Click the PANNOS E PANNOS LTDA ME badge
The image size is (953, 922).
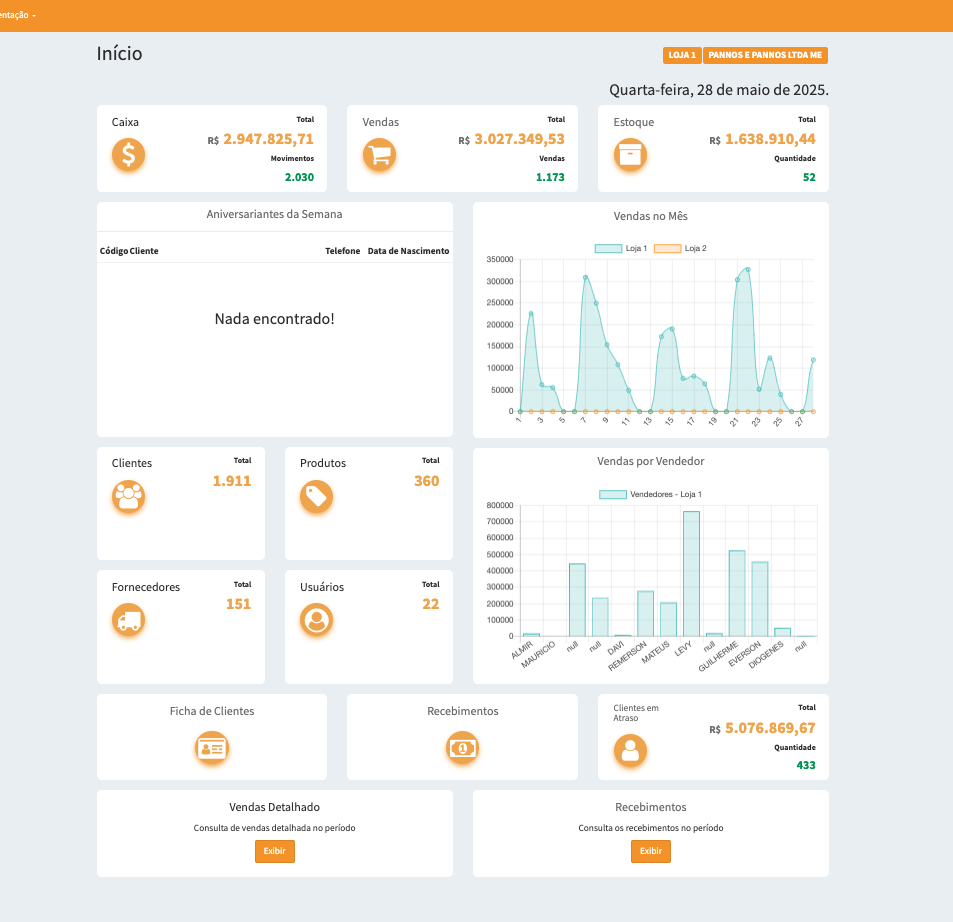click(765, 56)
